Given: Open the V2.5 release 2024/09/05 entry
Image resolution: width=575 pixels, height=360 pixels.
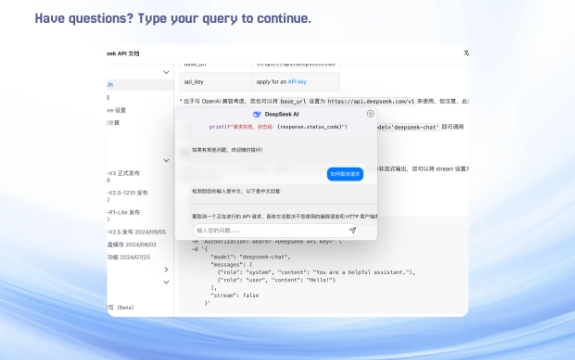Looking at the screenshot, I should 136,232.
